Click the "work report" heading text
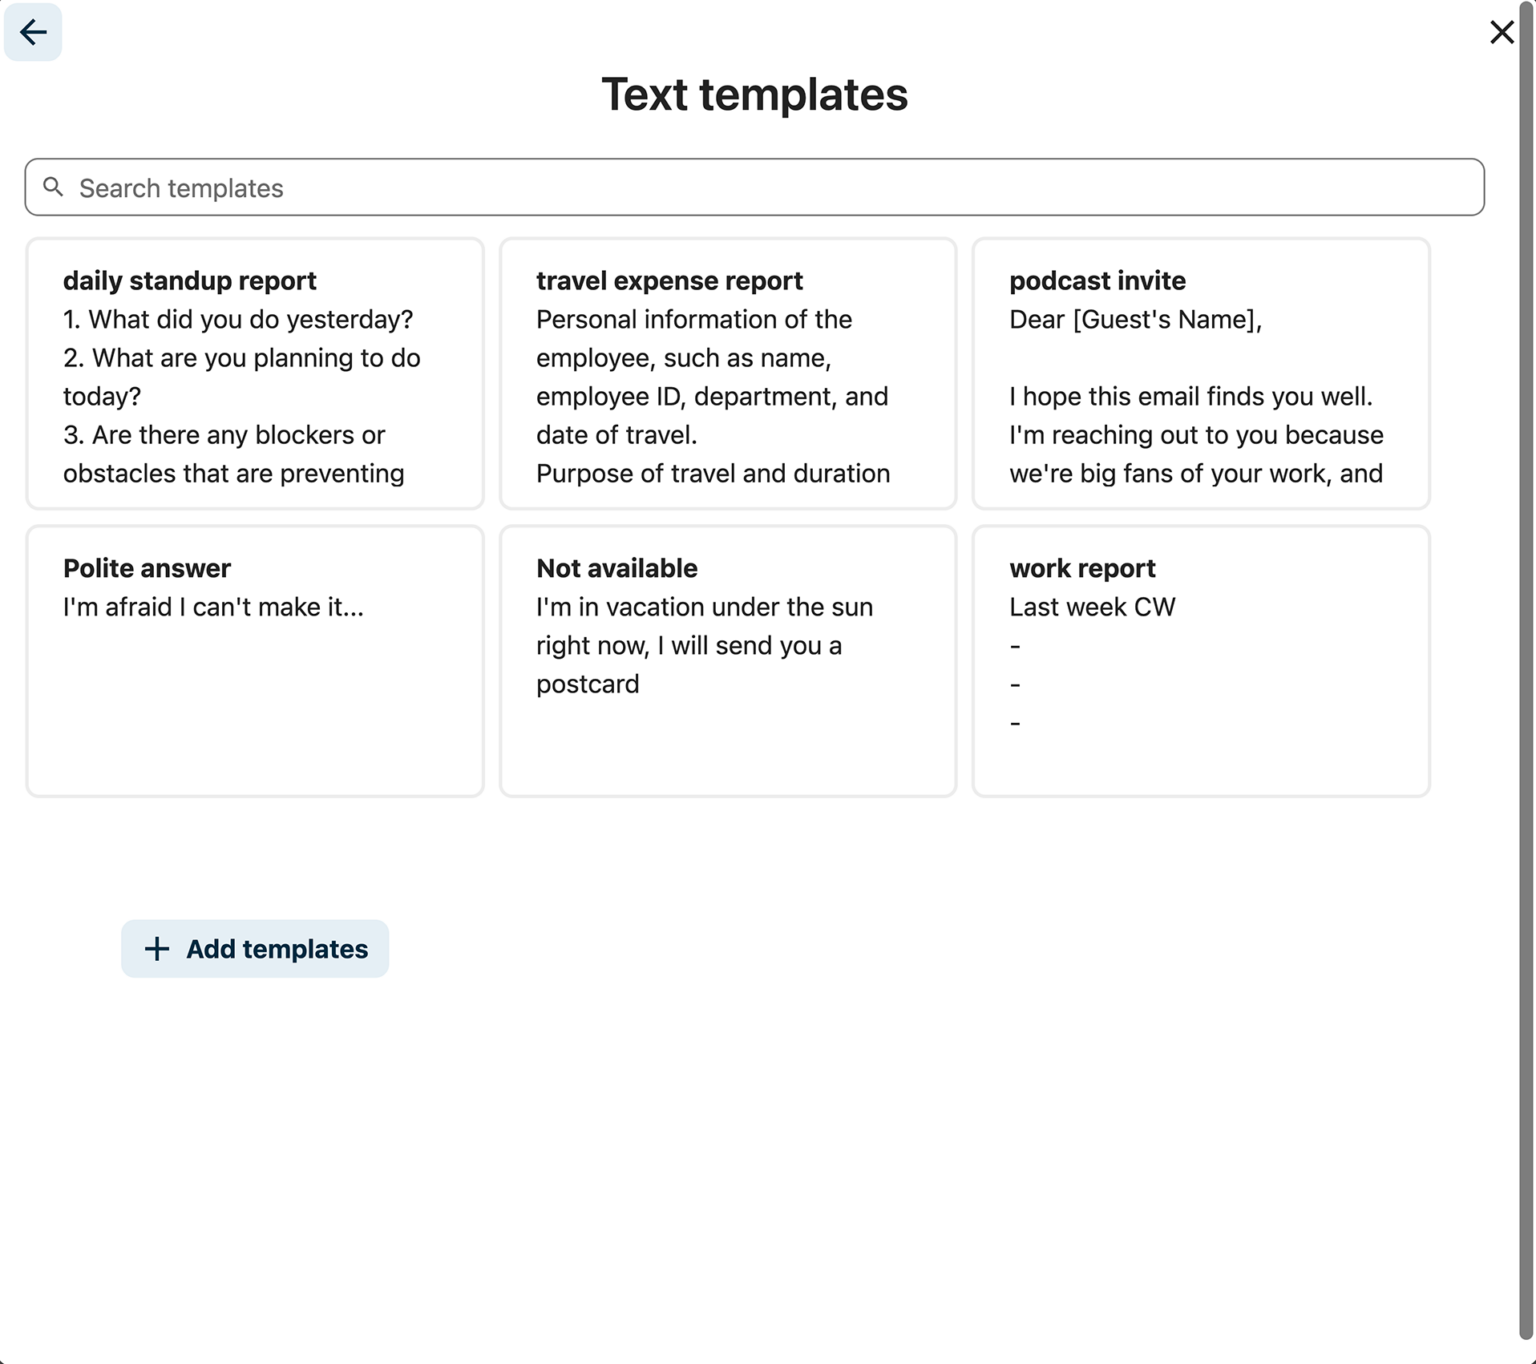This screenshot has width=1536, height=1364. point(1082,568)
